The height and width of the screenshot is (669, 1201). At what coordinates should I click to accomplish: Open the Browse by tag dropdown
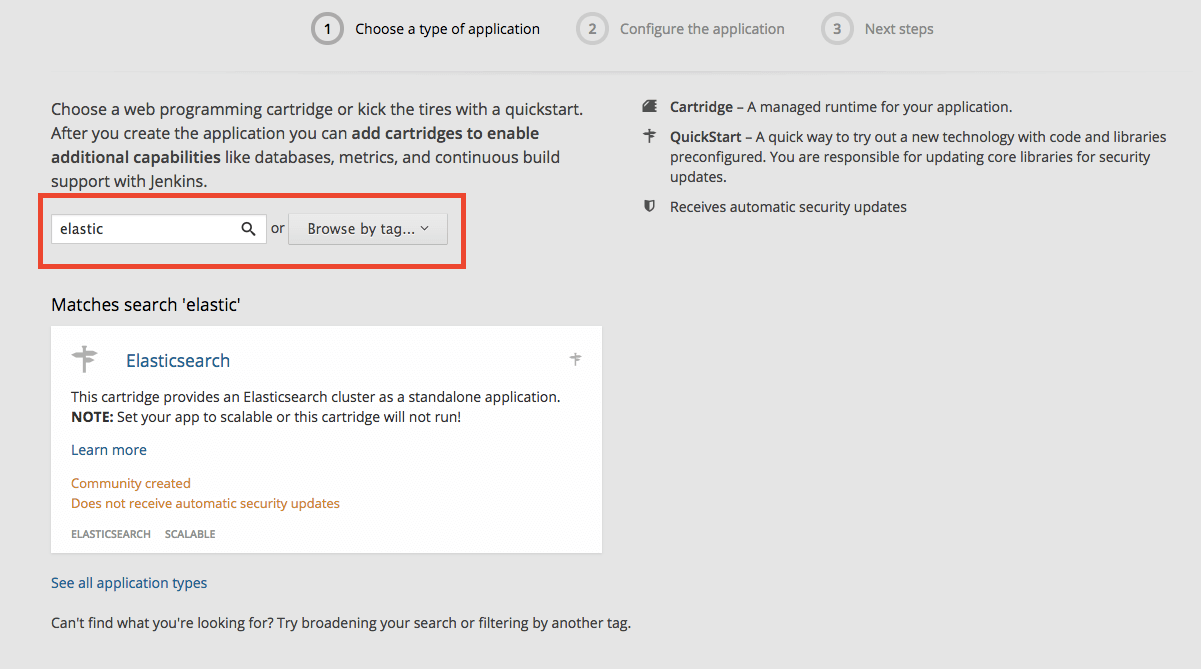coord(368,229)
